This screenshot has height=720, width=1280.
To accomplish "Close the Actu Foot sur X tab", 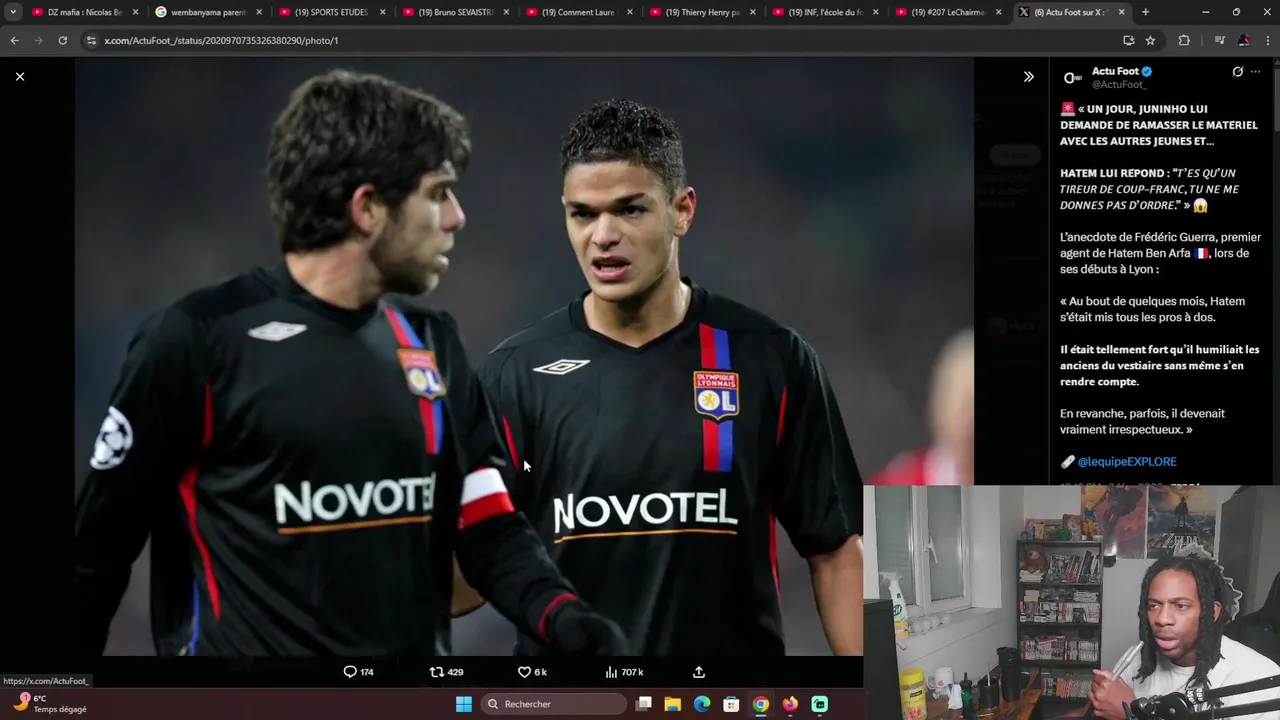I will point(1121,12).
